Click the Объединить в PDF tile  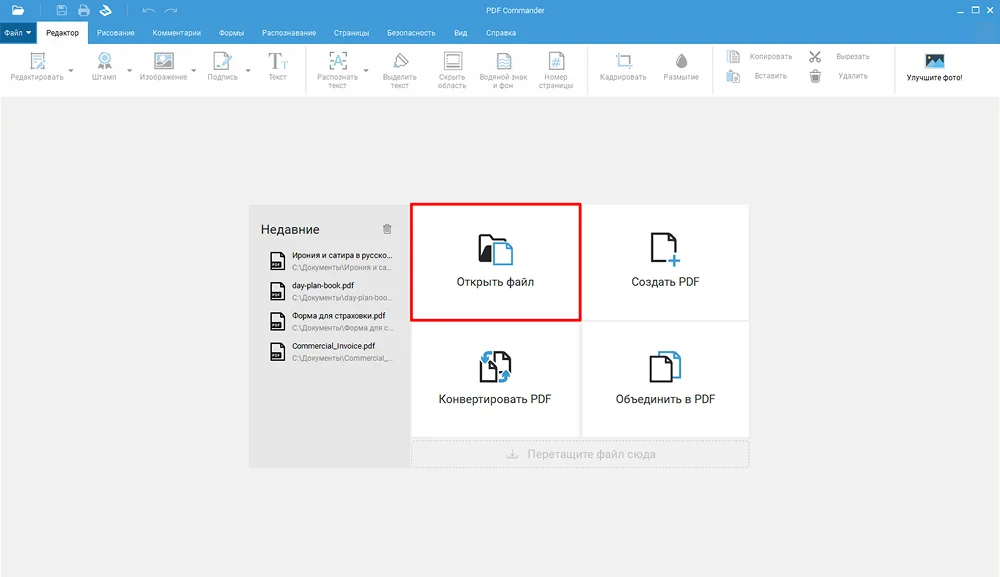pos(665,379)
